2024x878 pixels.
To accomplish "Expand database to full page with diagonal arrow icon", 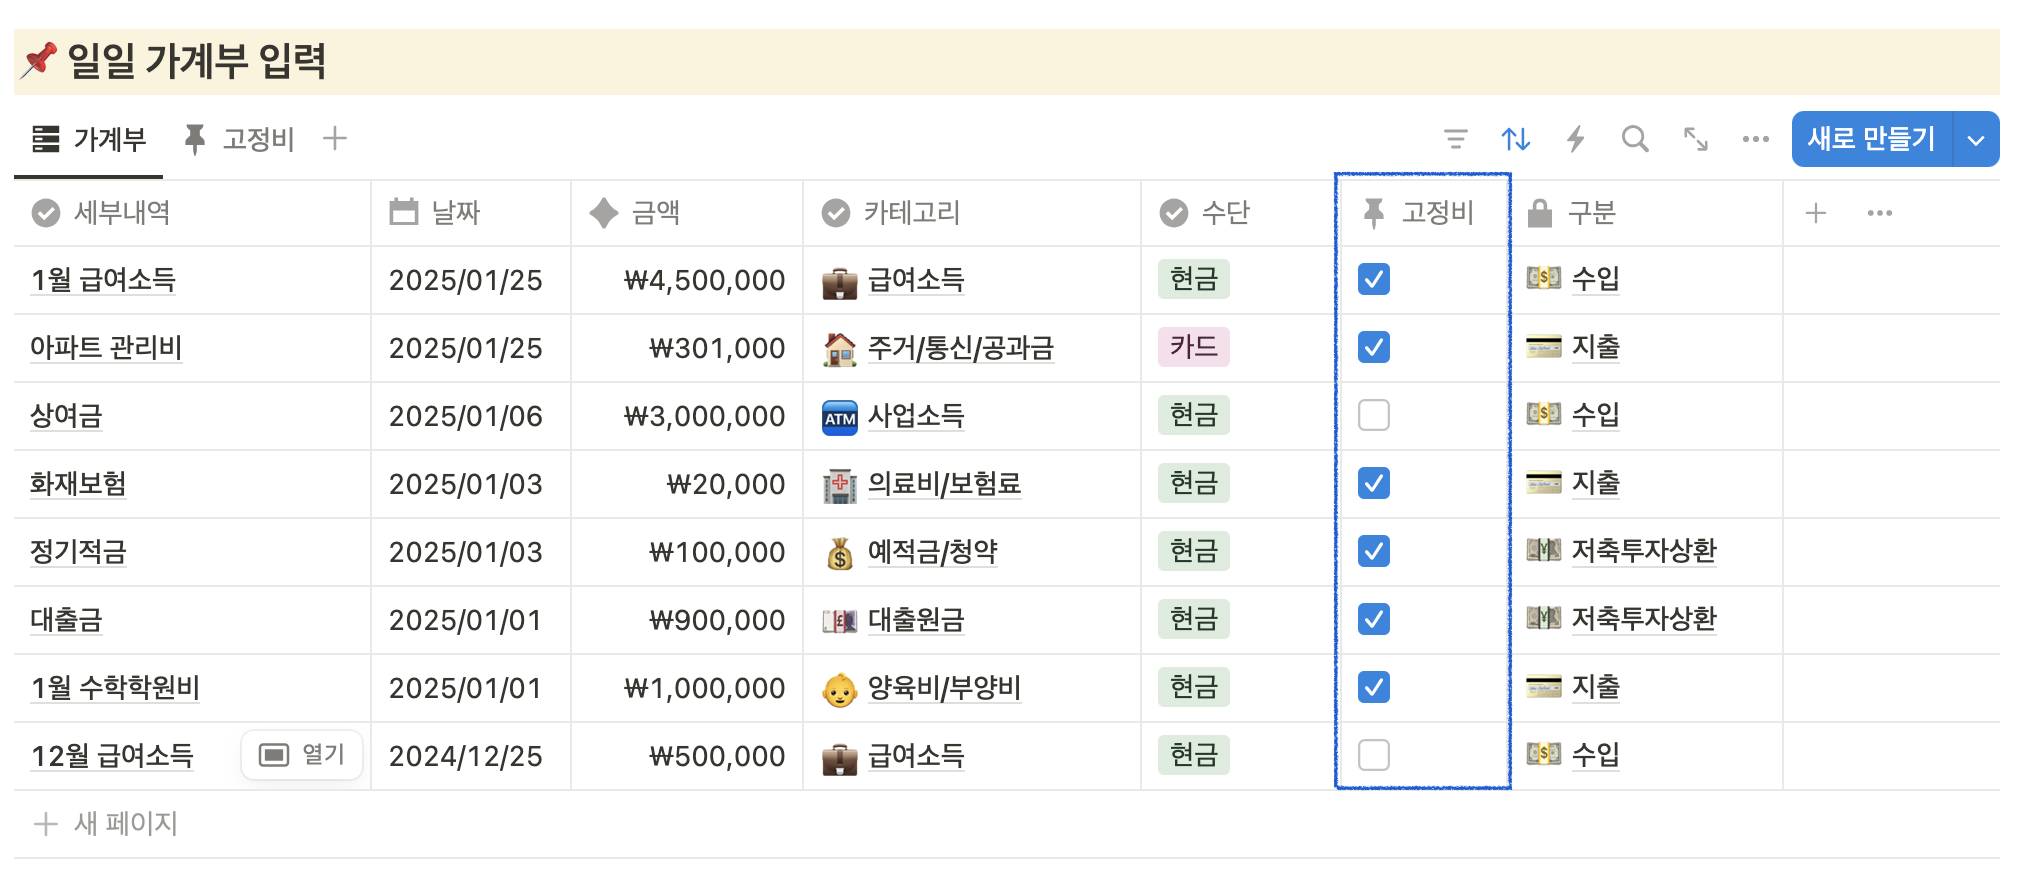I will (1695, 139).
